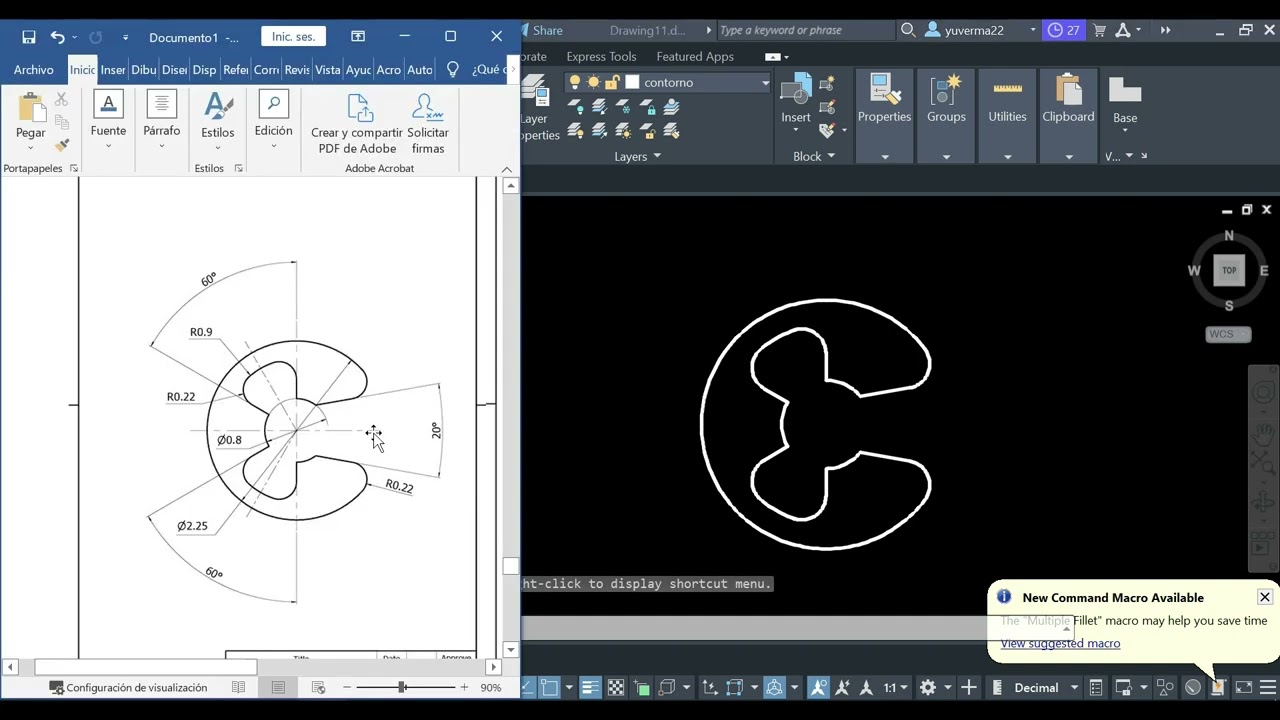Click the Word zoom in plus button
The image size is (1280, 720).
(464, 687)
